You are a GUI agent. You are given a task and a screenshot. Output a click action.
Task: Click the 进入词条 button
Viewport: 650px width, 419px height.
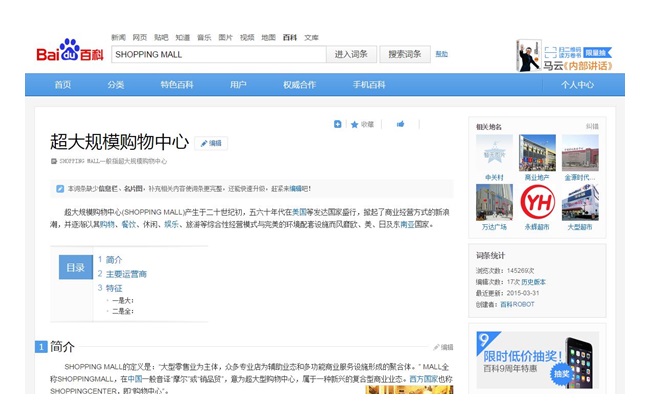coord(351,54)
